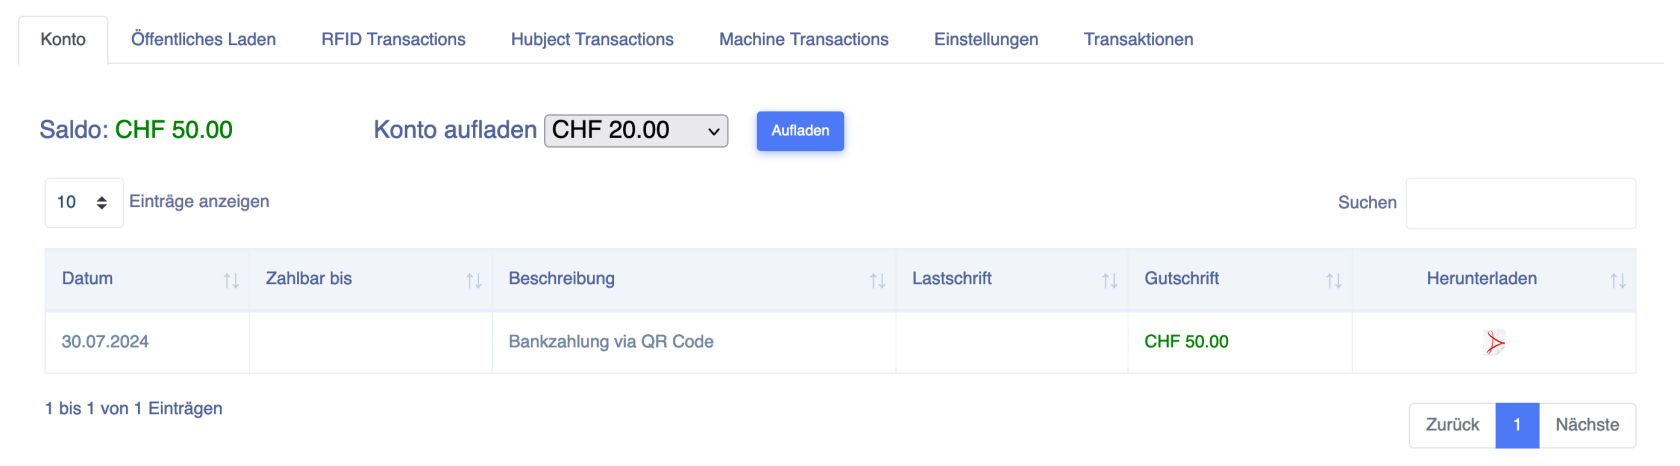
Task: Switch to the Öffentliches Laden tab
Action: 203,39
